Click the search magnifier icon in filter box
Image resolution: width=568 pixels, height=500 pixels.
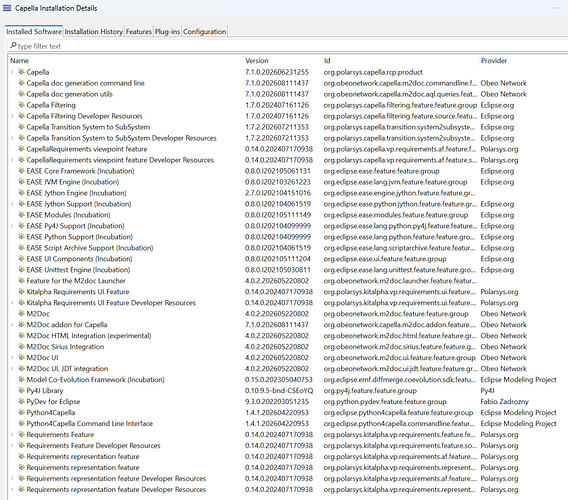click(13, 46)
